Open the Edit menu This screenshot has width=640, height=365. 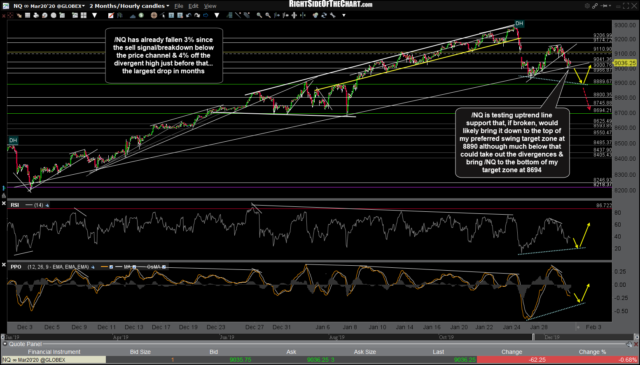[x=193, y=6]
